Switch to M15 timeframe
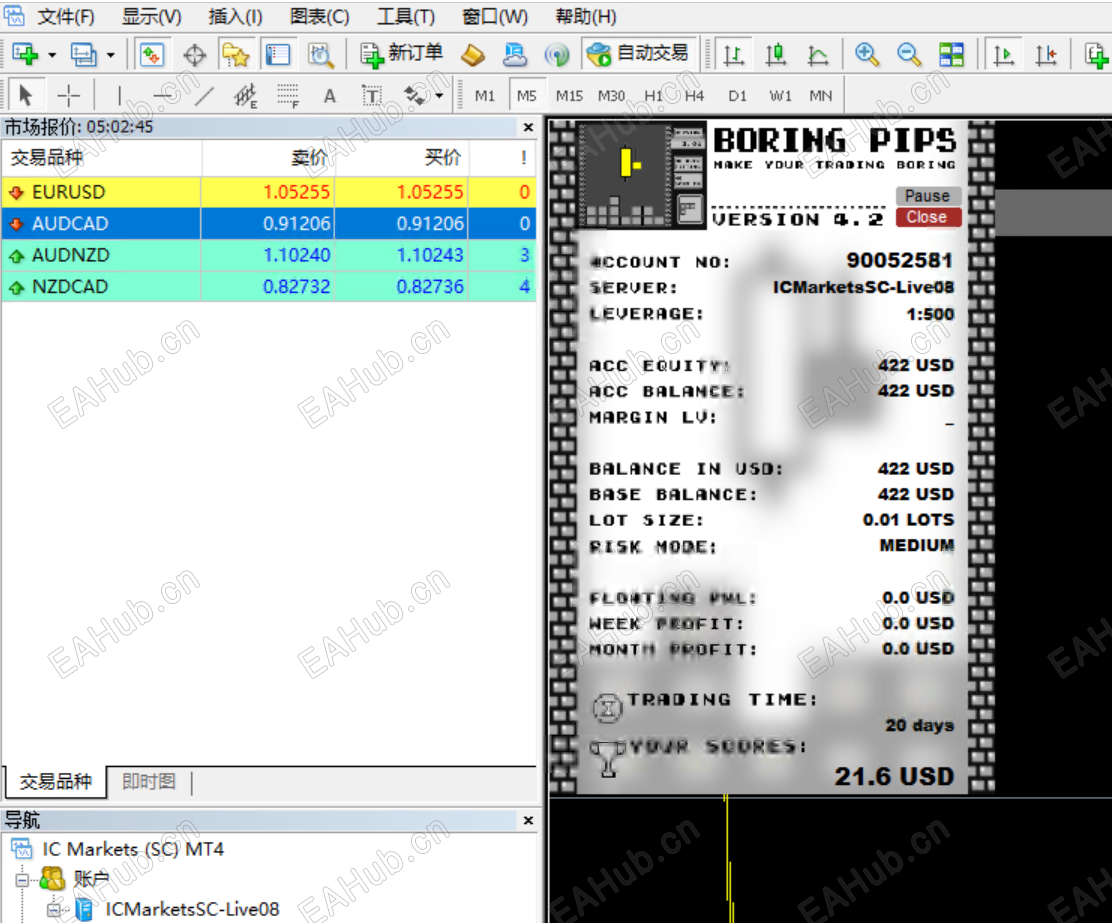This screenshot has width=1112, height=923. [569, 95]
